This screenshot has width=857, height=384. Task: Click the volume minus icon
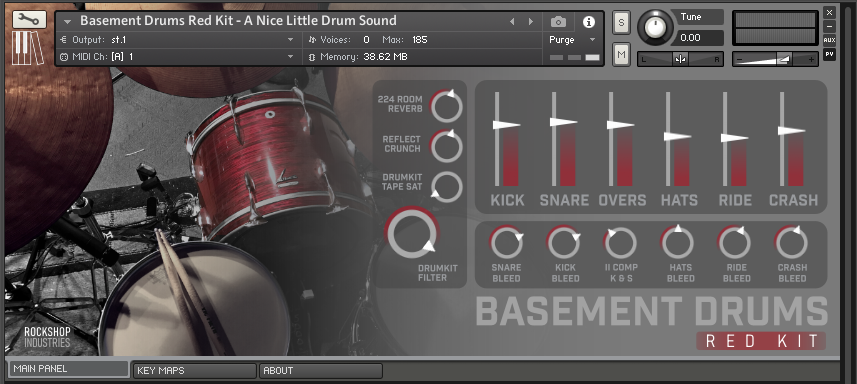(x=740, y=59)
